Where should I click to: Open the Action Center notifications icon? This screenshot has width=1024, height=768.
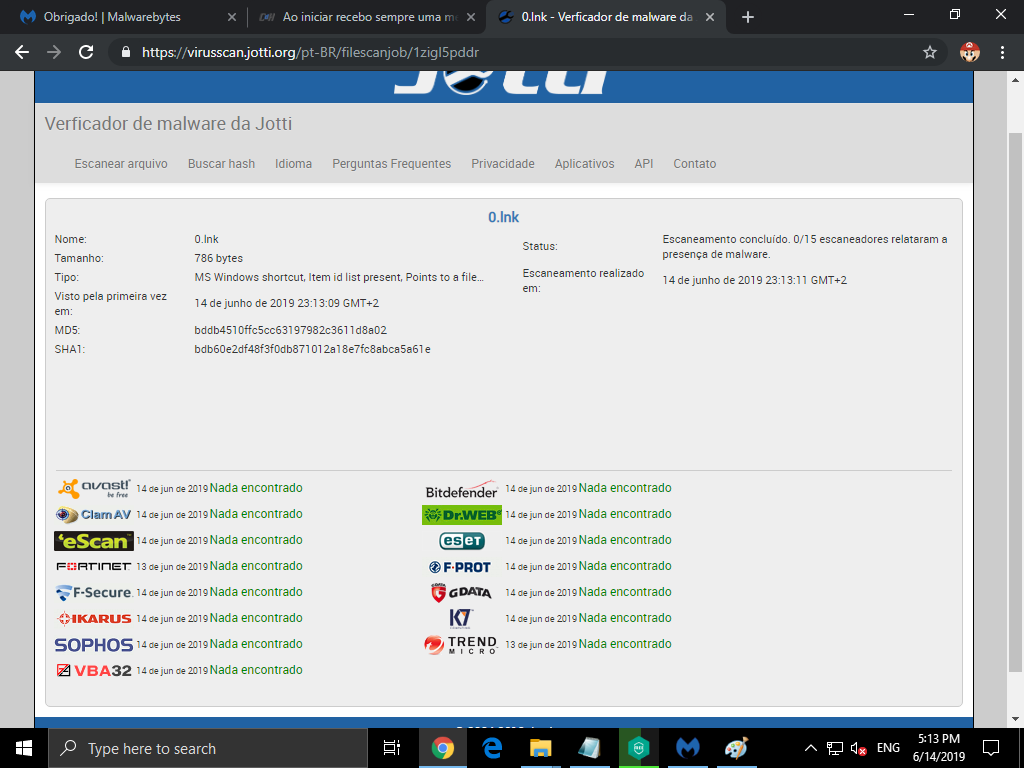(x=991, y=748)
